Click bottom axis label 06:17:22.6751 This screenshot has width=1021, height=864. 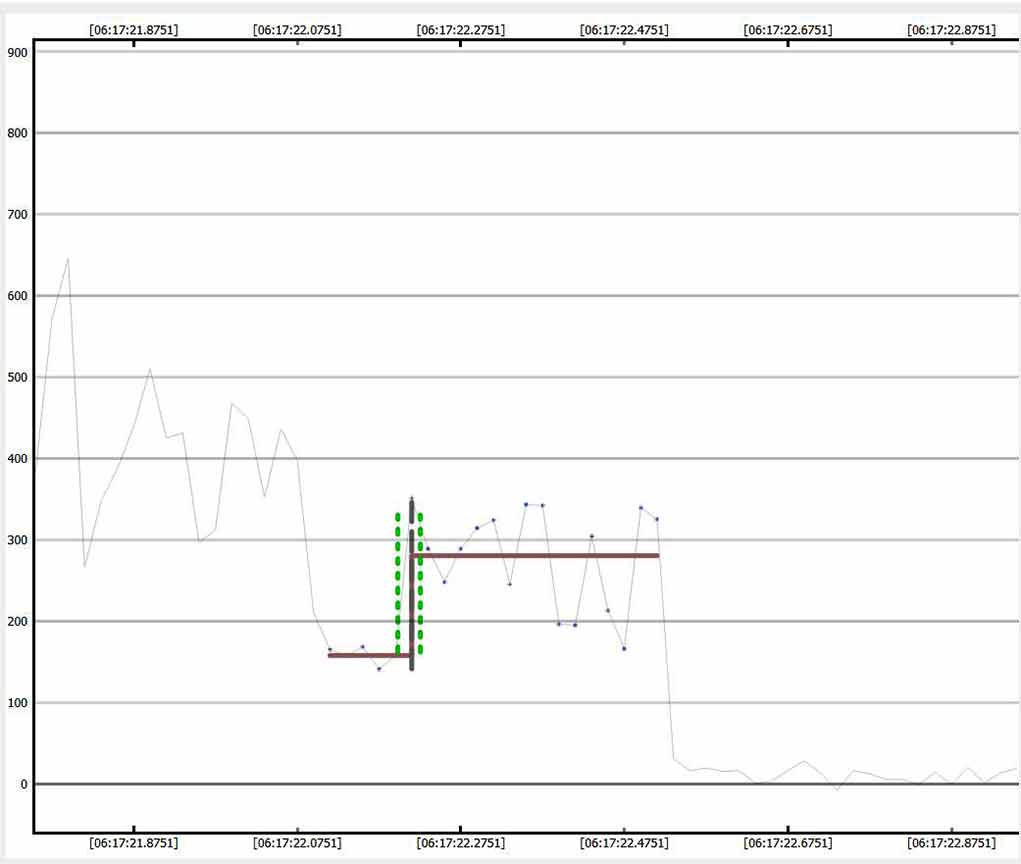(x=788, y=843)
